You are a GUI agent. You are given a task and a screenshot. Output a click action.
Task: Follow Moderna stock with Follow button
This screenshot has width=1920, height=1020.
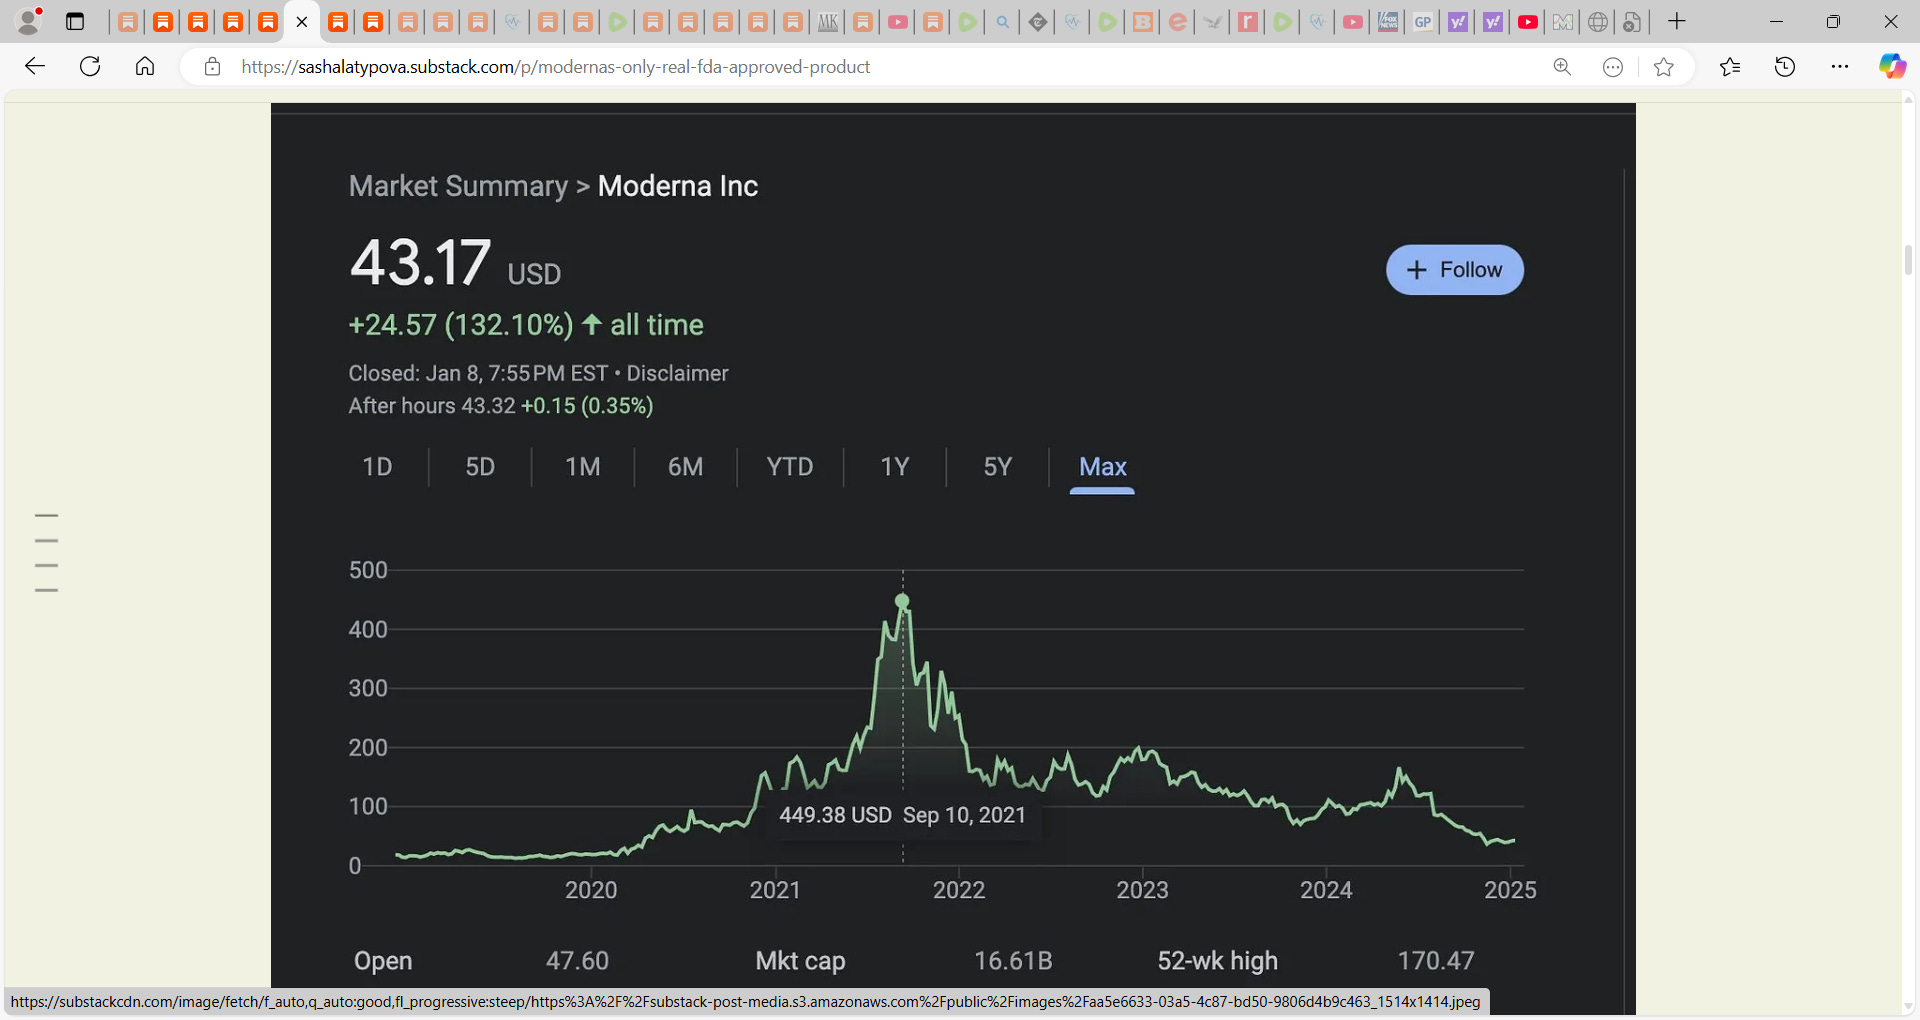pos(1454,270)
